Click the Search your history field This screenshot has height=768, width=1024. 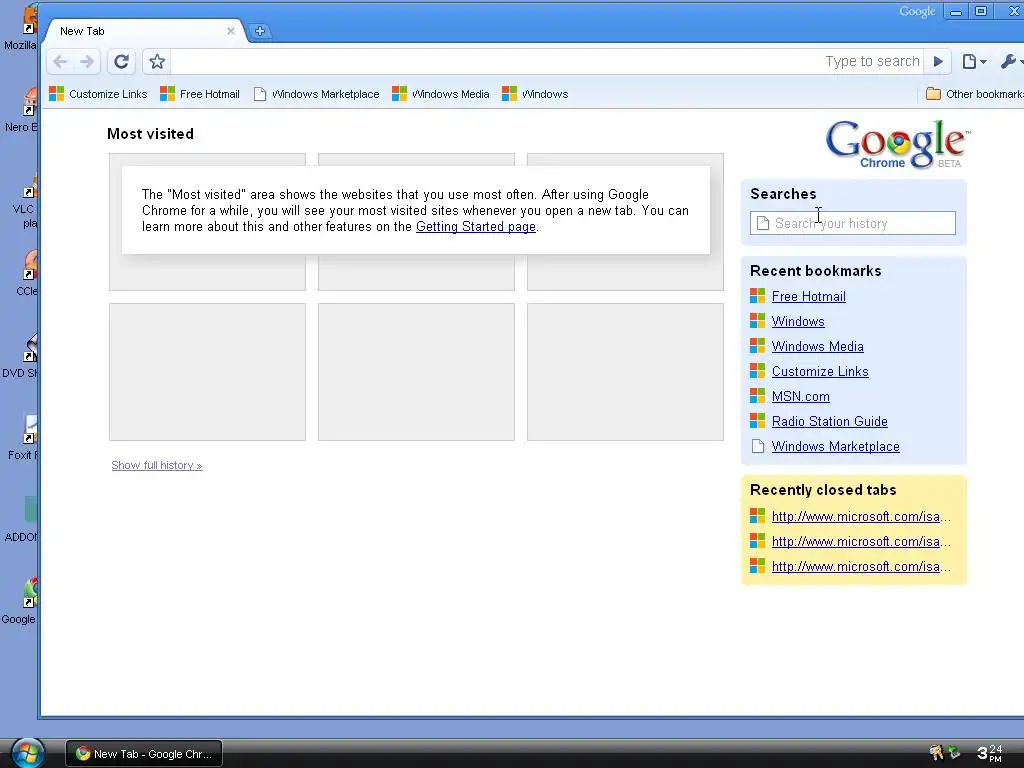coord(853,223)
